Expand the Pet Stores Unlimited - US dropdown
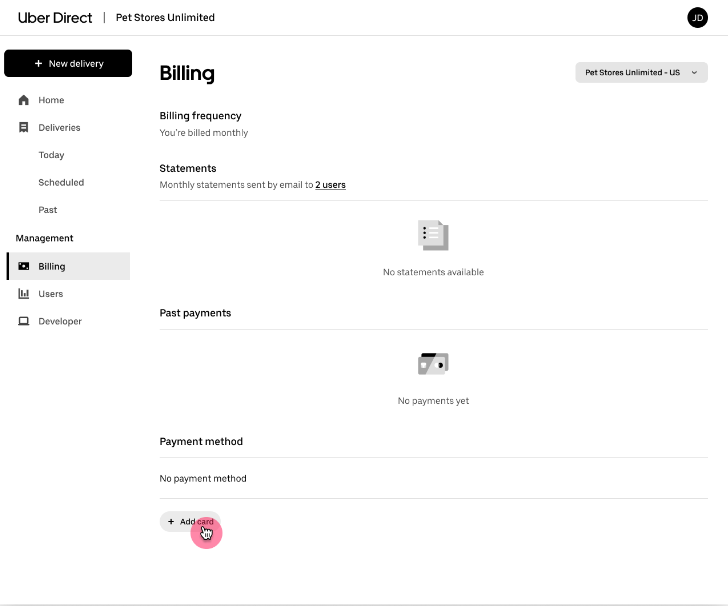The height and width of the screenshot is (606, 728). coord(640,72)
